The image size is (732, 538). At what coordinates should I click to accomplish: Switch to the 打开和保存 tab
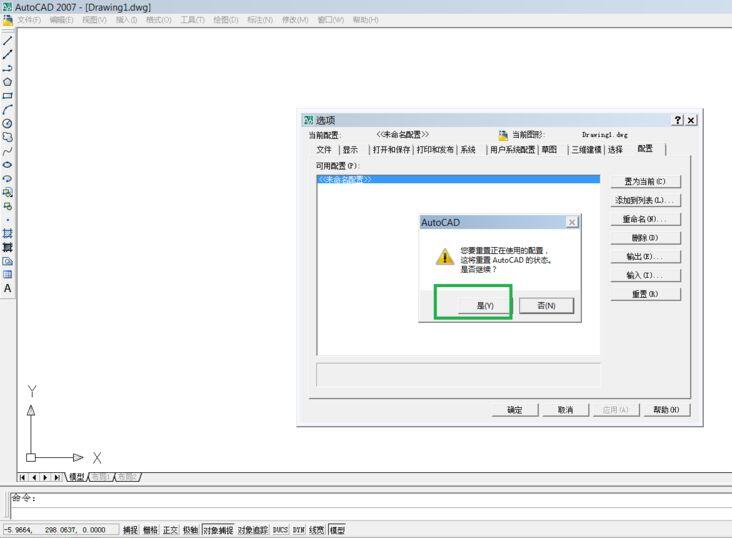pos(392,149)
